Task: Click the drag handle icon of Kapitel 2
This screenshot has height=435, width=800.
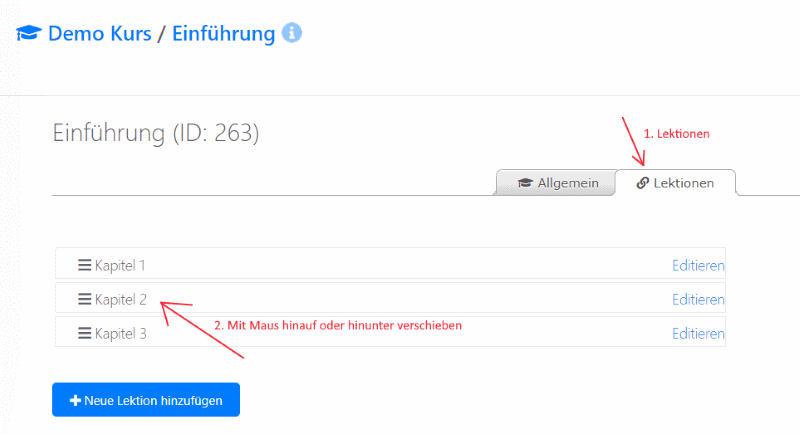Action: click(84, 299)
